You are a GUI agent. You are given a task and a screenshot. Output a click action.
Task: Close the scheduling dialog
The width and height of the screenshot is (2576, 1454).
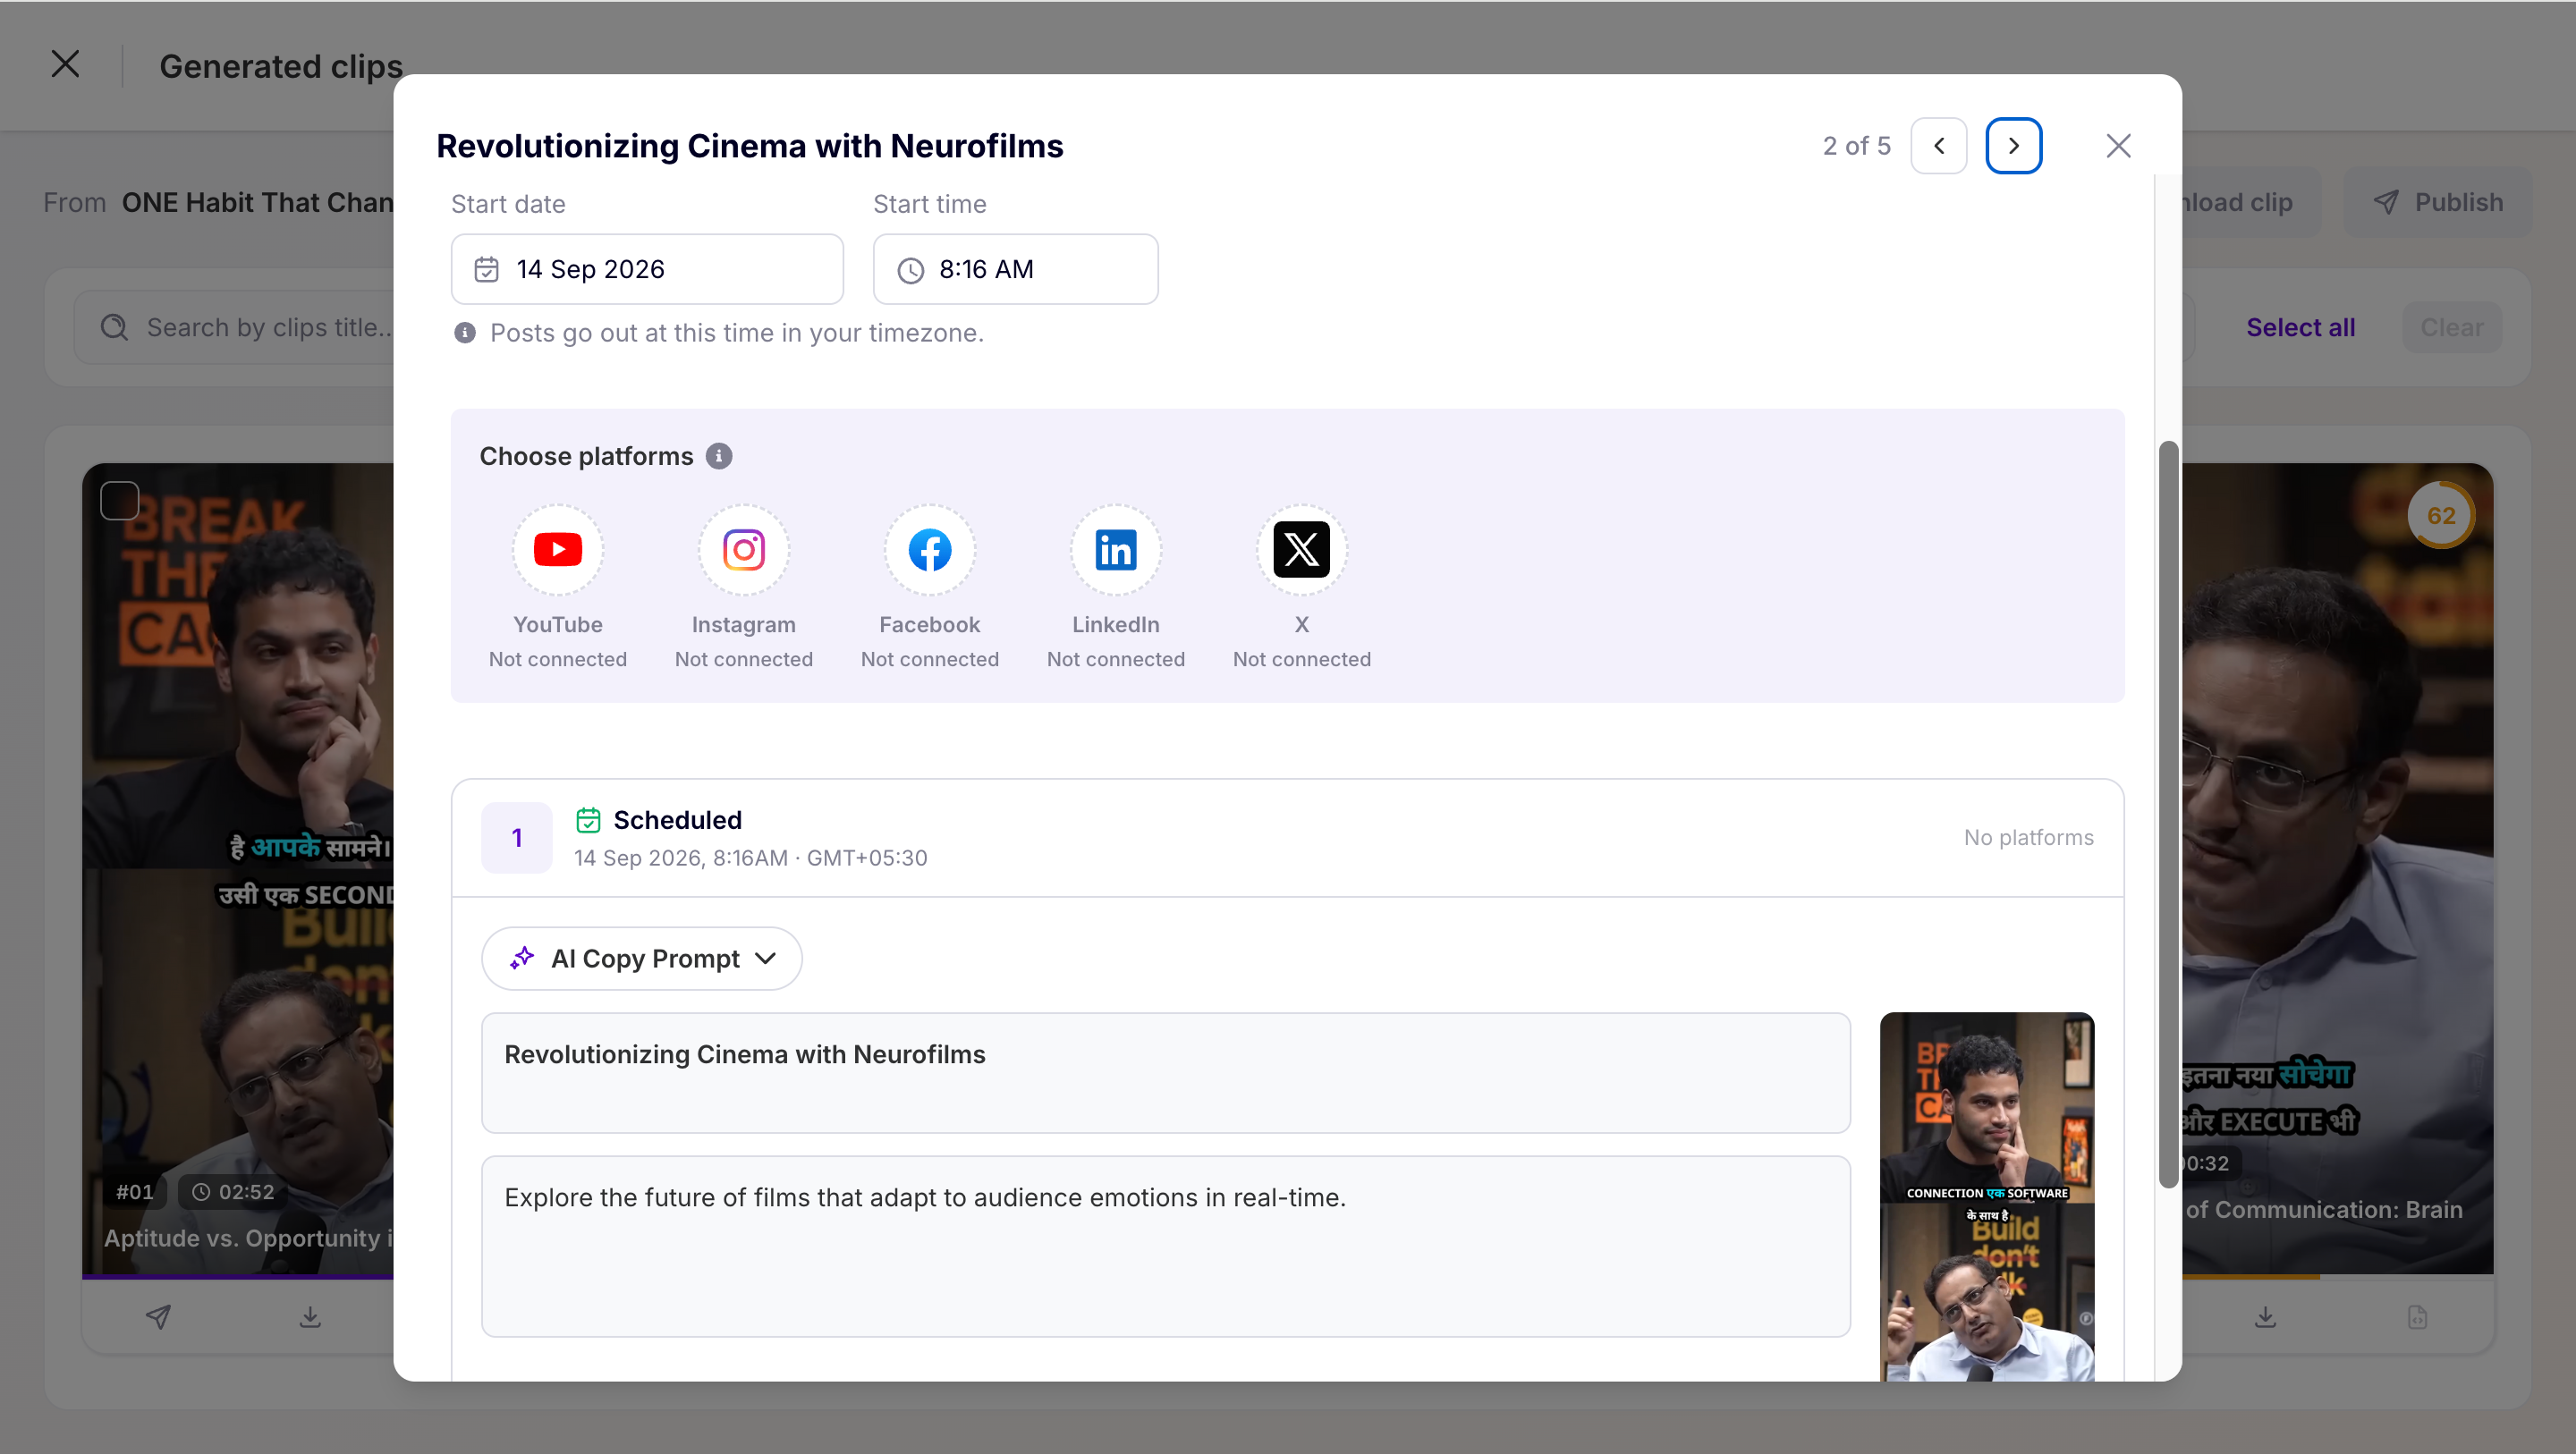[x=2118, y=146]
